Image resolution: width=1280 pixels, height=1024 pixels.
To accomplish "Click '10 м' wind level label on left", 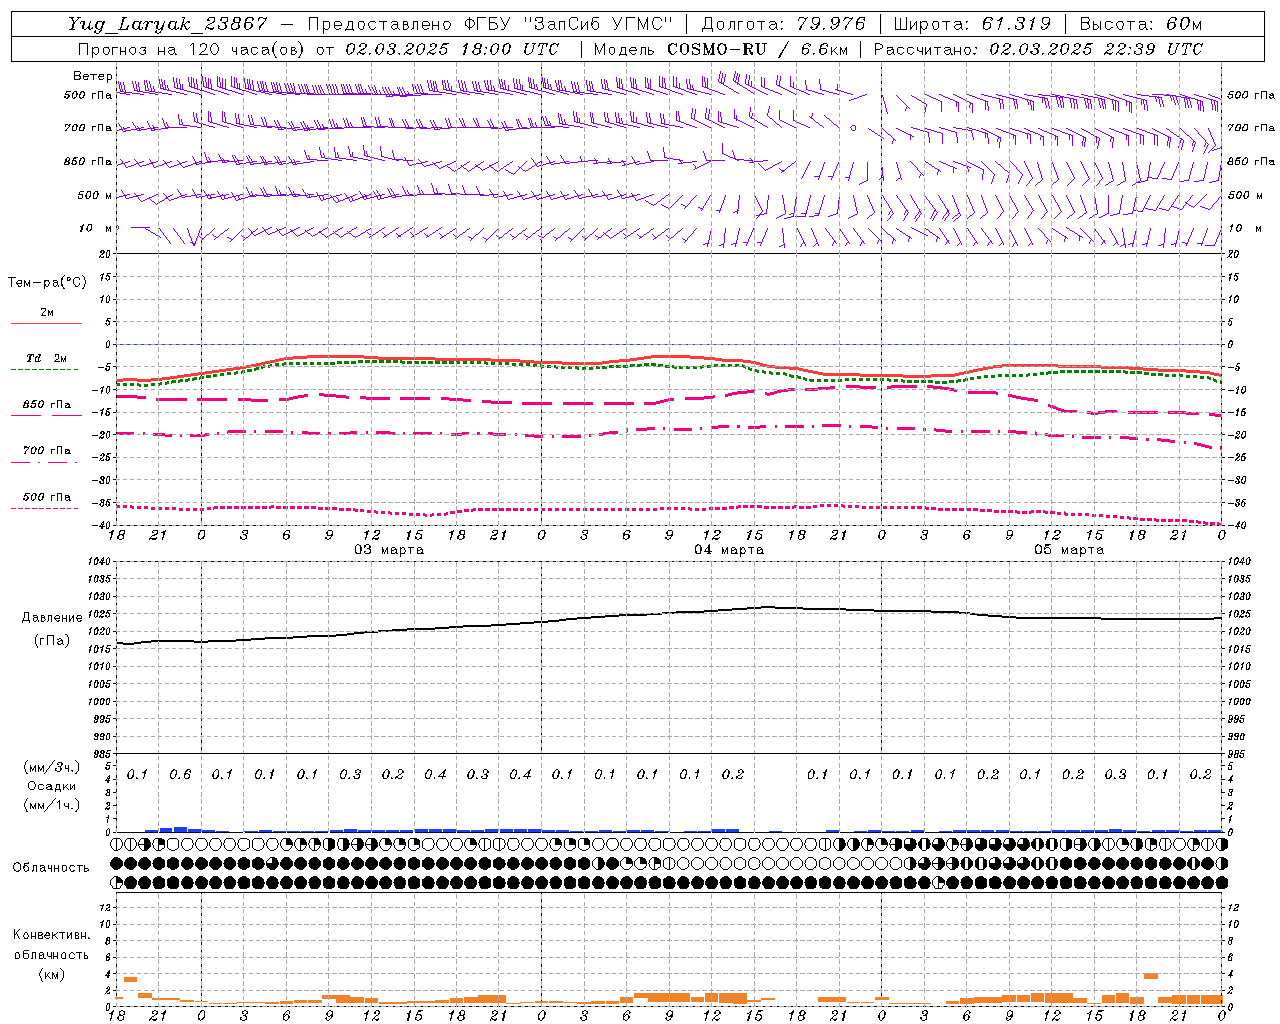I will click(96, 229).
